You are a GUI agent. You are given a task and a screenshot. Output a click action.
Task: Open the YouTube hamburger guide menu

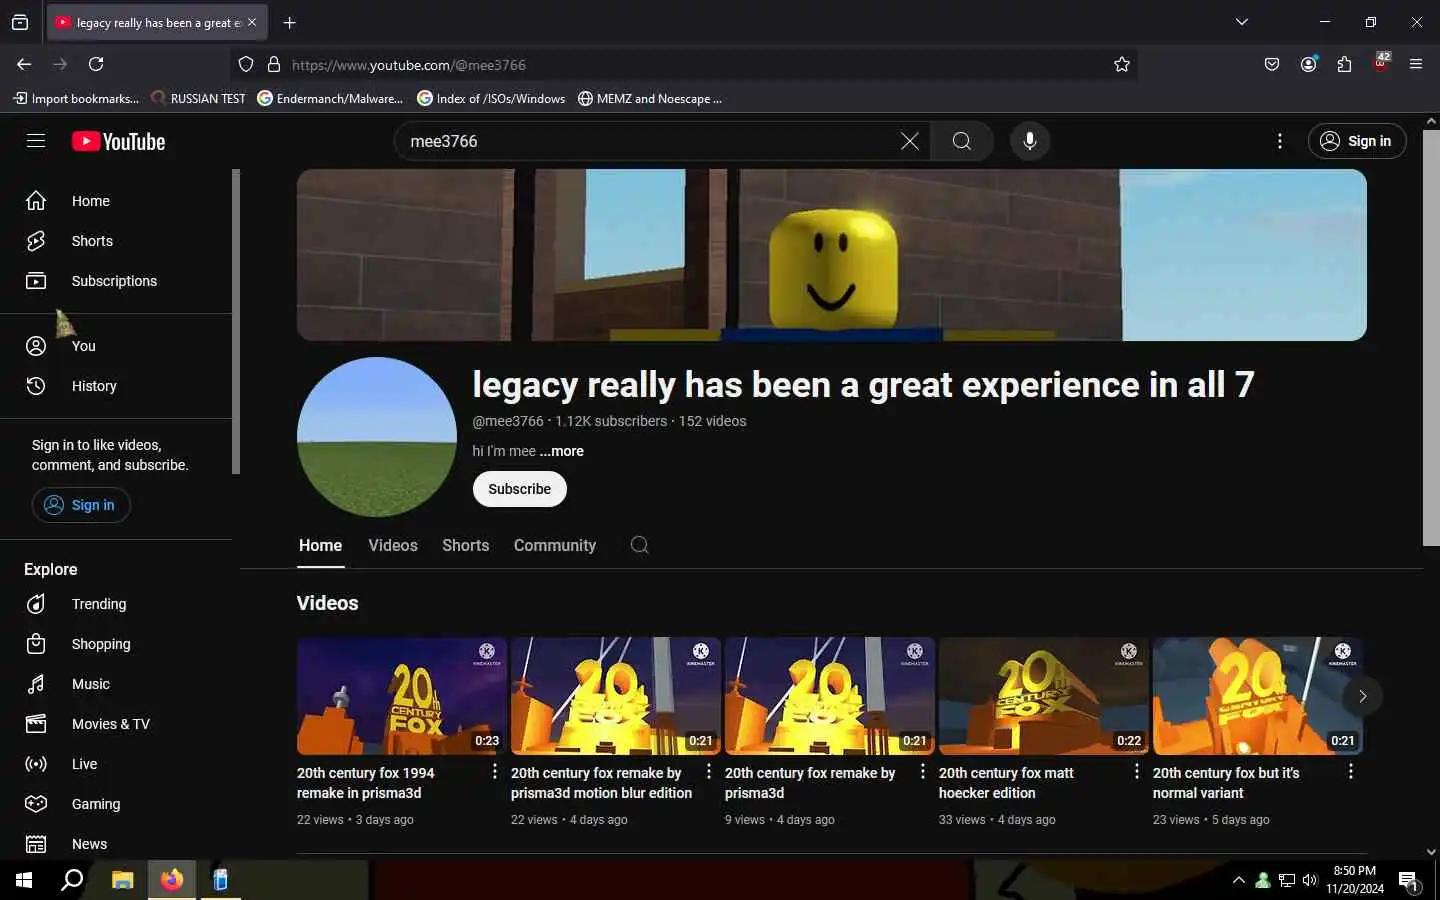(x=36, y=141)
